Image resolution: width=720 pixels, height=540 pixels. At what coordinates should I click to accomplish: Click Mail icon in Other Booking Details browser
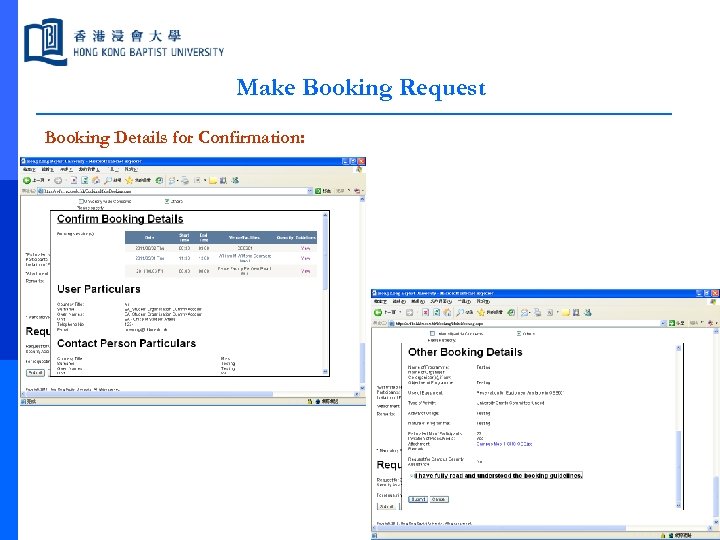pyautogui.click(x=523, y=313)
